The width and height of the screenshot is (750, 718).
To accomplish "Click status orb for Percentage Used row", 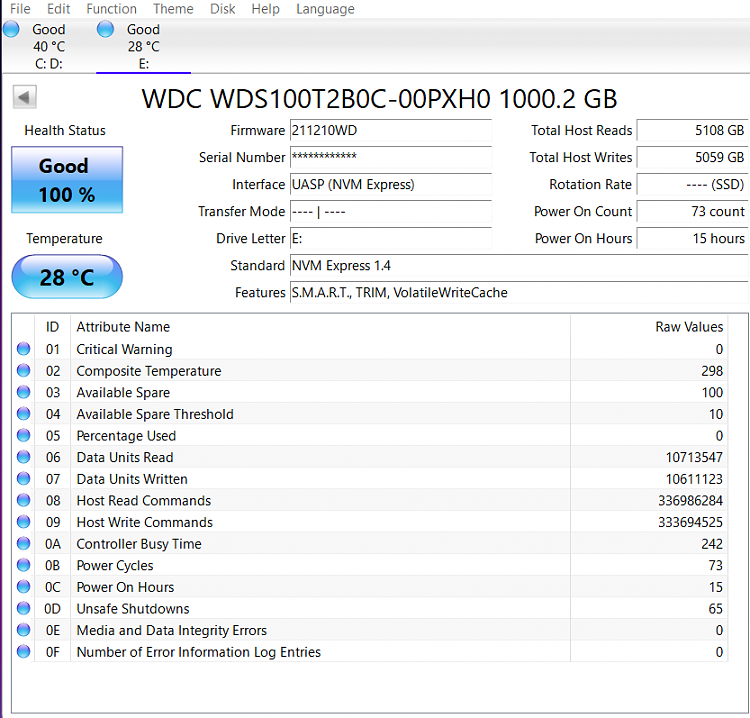I will click(23, 435).
